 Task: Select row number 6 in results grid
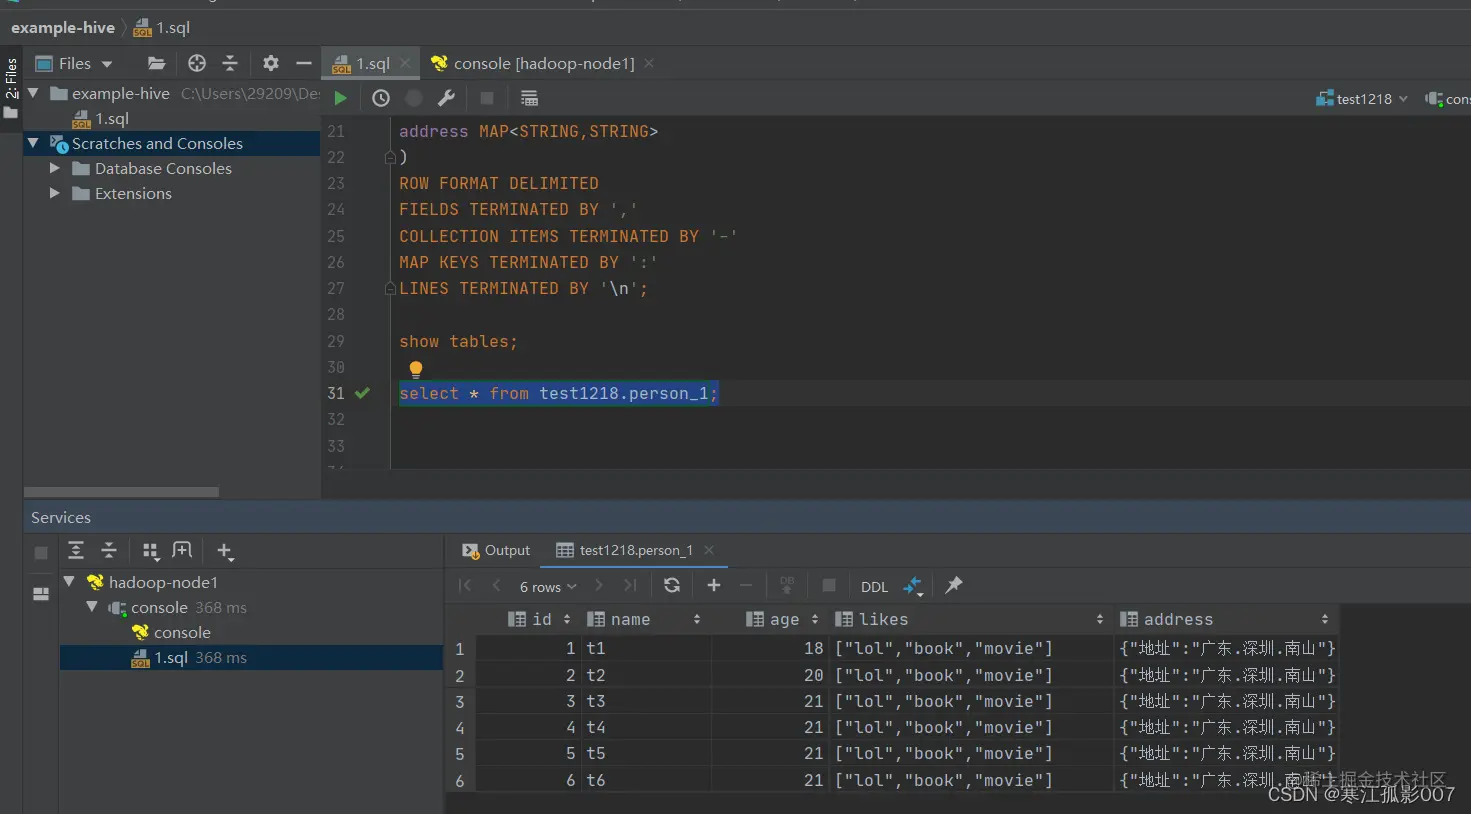click(x=460, y=780)
